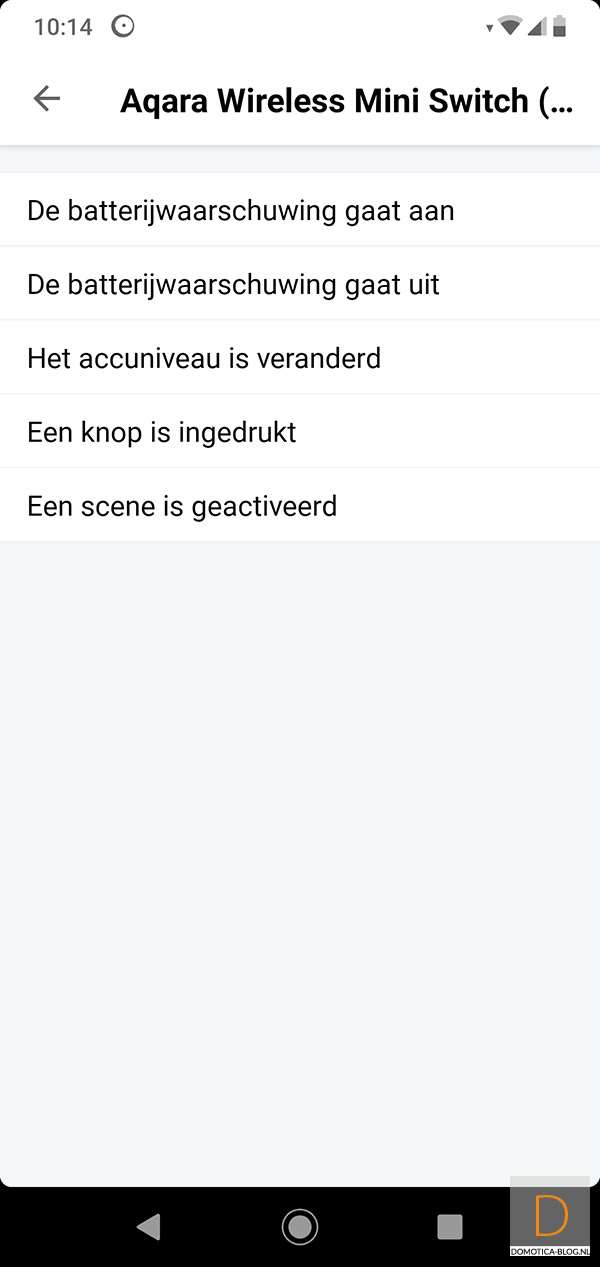Select 'De batterijwaarschuwing gaat uit' trigger
Viewport: 600px width, 1267px height.
click(233, 284)
